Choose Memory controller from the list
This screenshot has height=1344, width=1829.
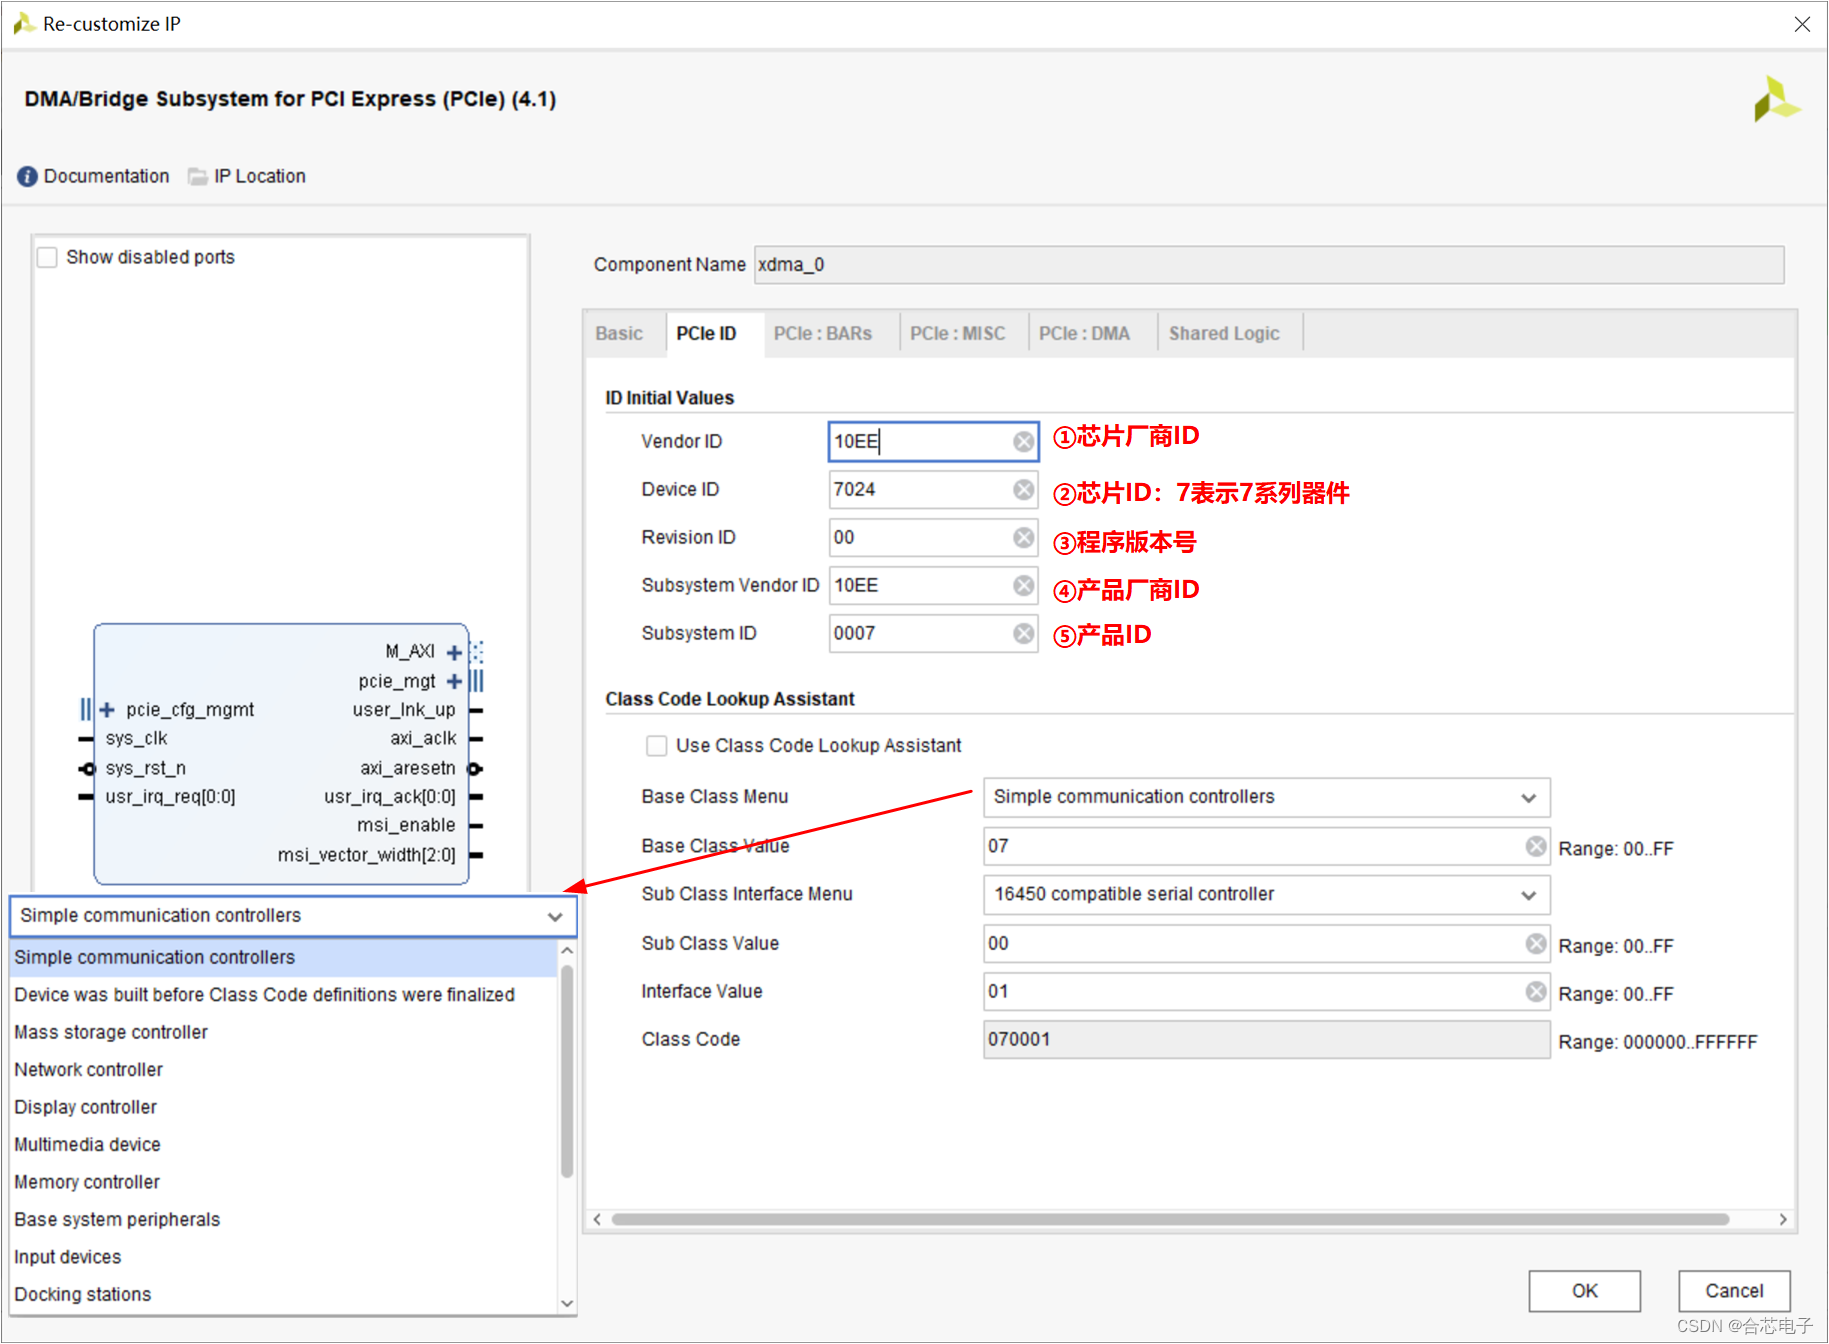283,1183
